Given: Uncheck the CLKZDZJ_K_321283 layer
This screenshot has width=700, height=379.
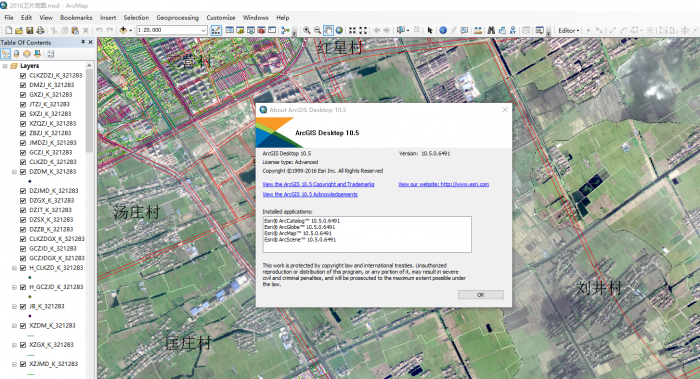Looking at the screenshot, I should 23,75.
